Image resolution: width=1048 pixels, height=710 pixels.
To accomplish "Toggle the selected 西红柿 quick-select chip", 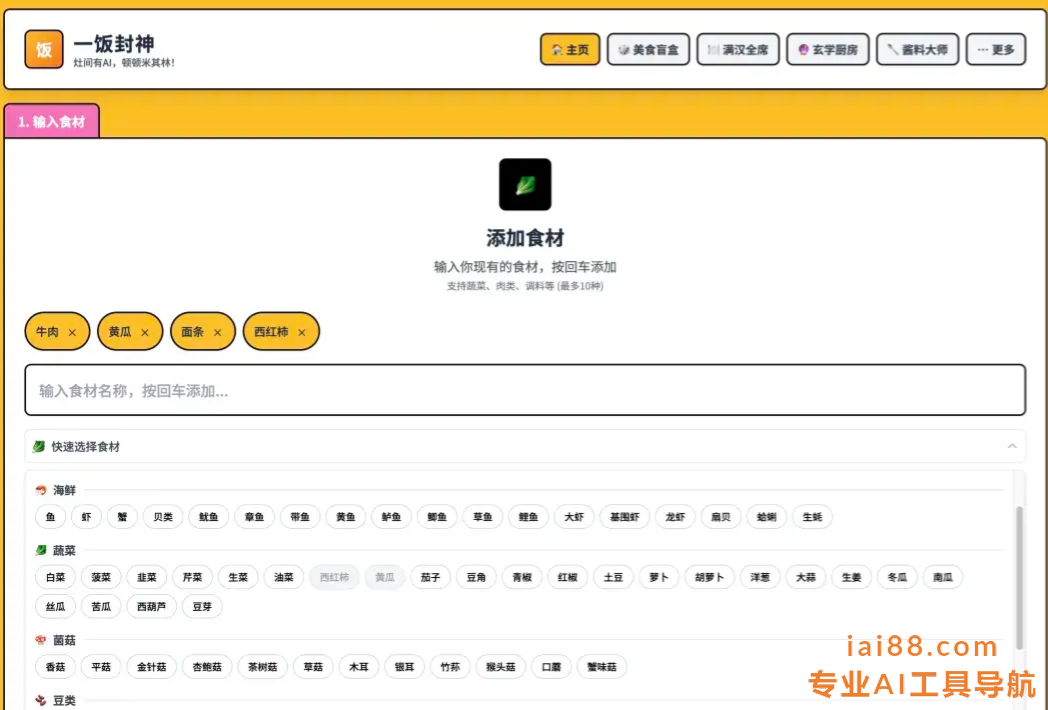I will click(x=334, y=577).
